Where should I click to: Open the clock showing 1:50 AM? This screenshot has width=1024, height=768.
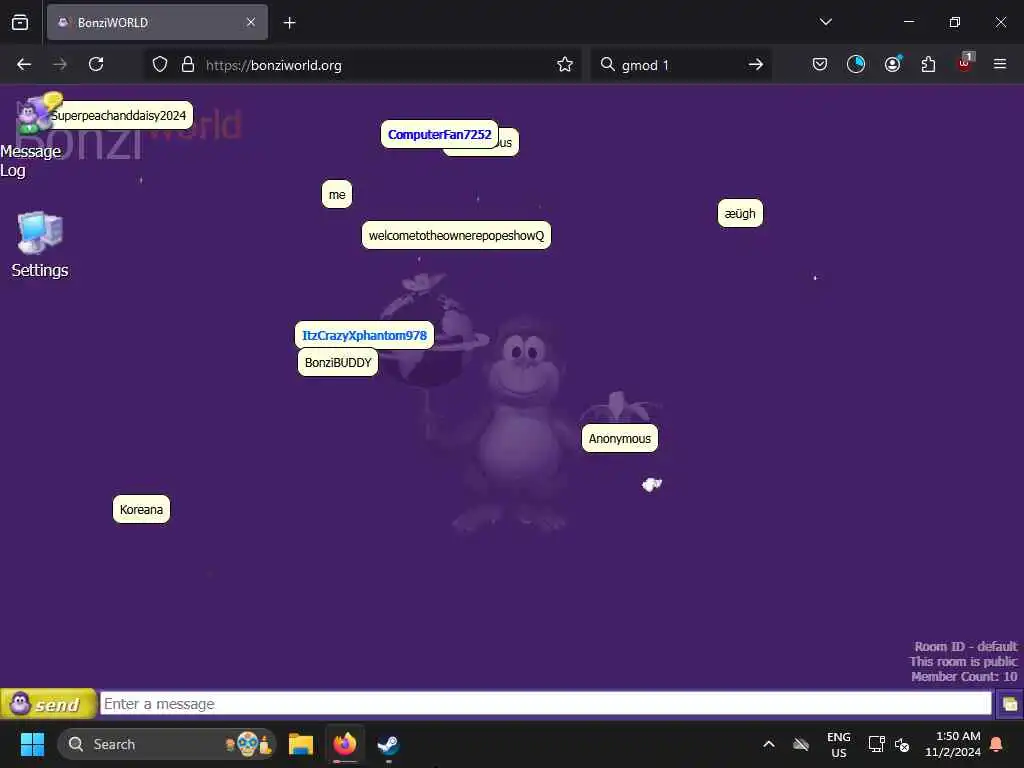coord(953,744)
